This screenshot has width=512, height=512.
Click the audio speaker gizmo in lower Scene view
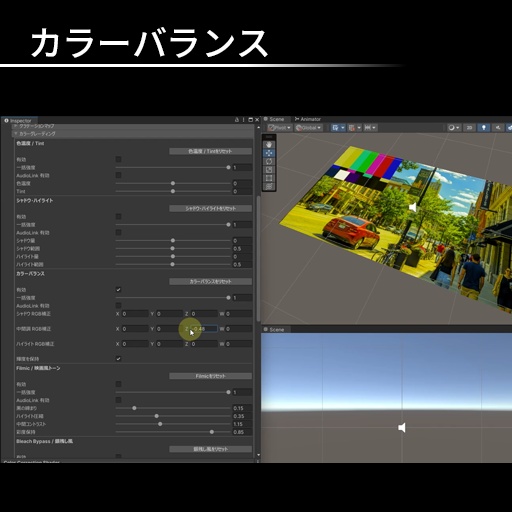(402, 428)
